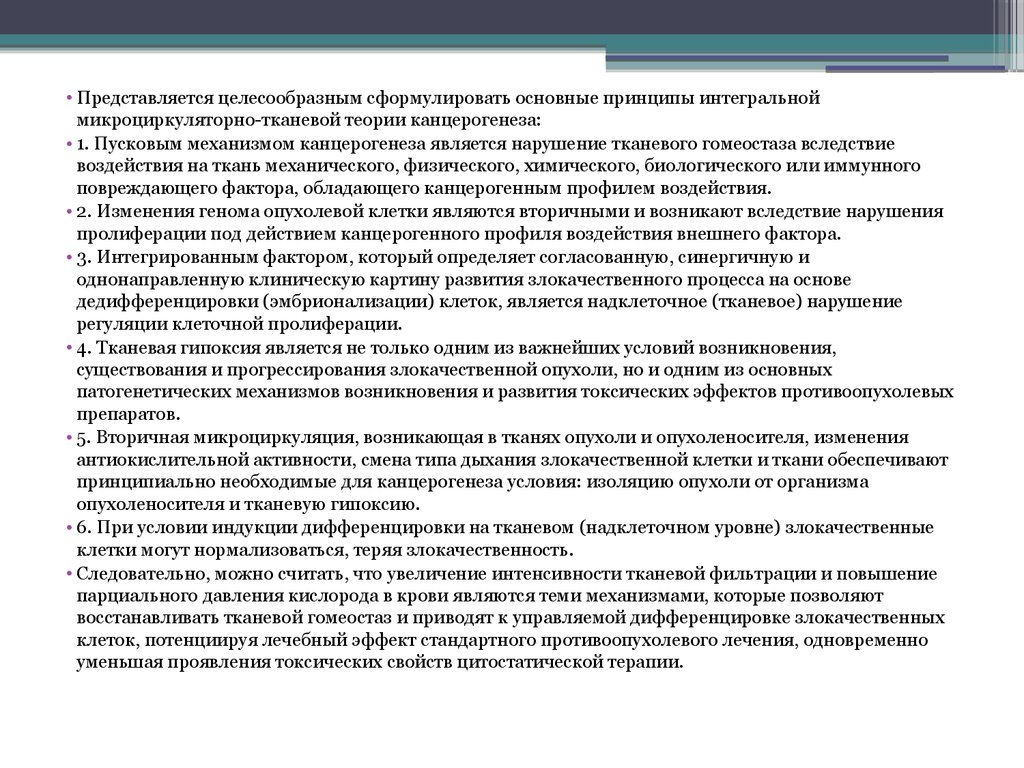Screen dimensions: 1024x768
Task: Click the dark header band at top
Action: (500, 16)
